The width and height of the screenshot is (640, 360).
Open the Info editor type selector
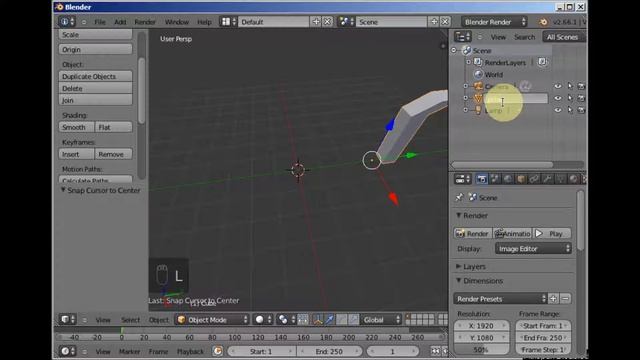click(67, 22)
